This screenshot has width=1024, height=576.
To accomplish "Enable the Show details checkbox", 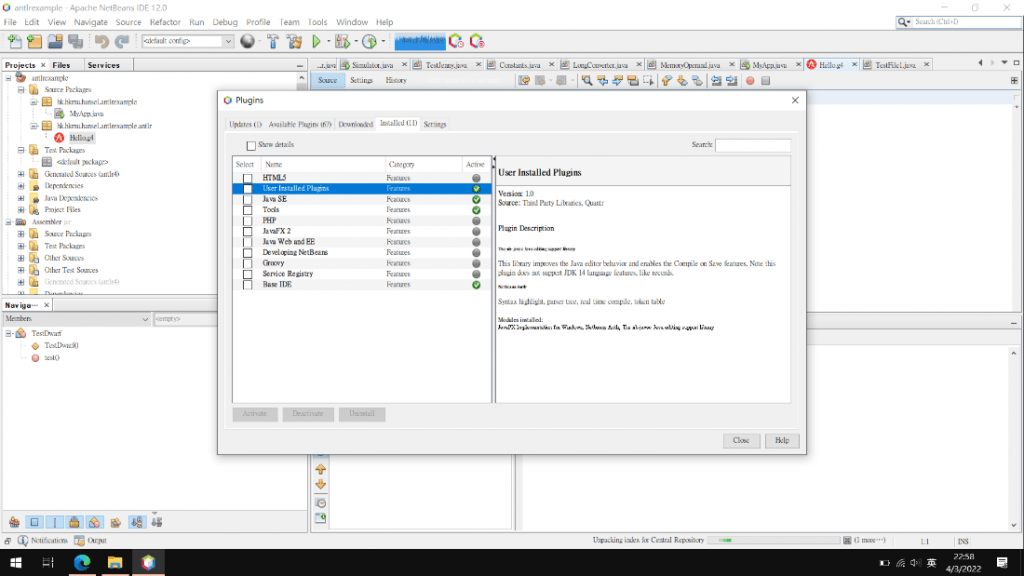I will pos(251,145).
